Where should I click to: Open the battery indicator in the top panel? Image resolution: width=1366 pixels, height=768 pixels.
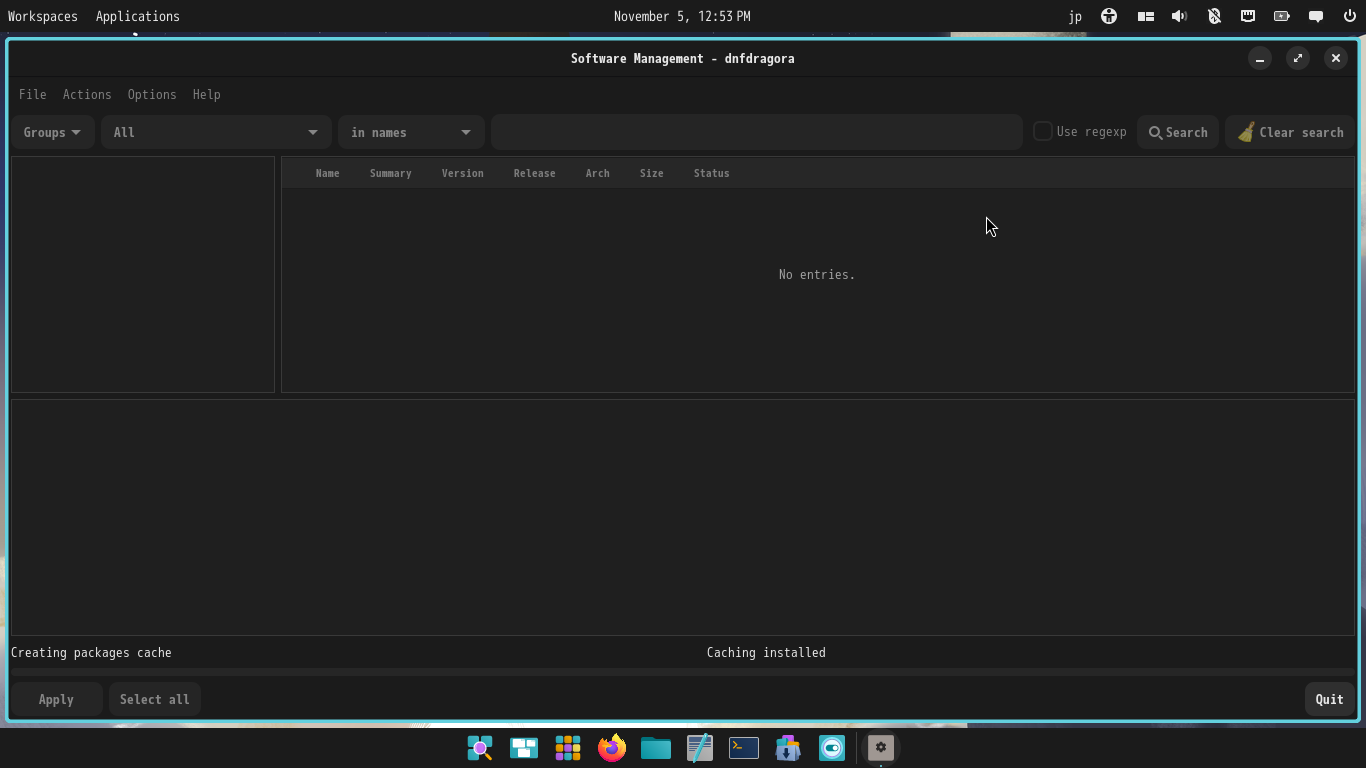coord(1282,16)
